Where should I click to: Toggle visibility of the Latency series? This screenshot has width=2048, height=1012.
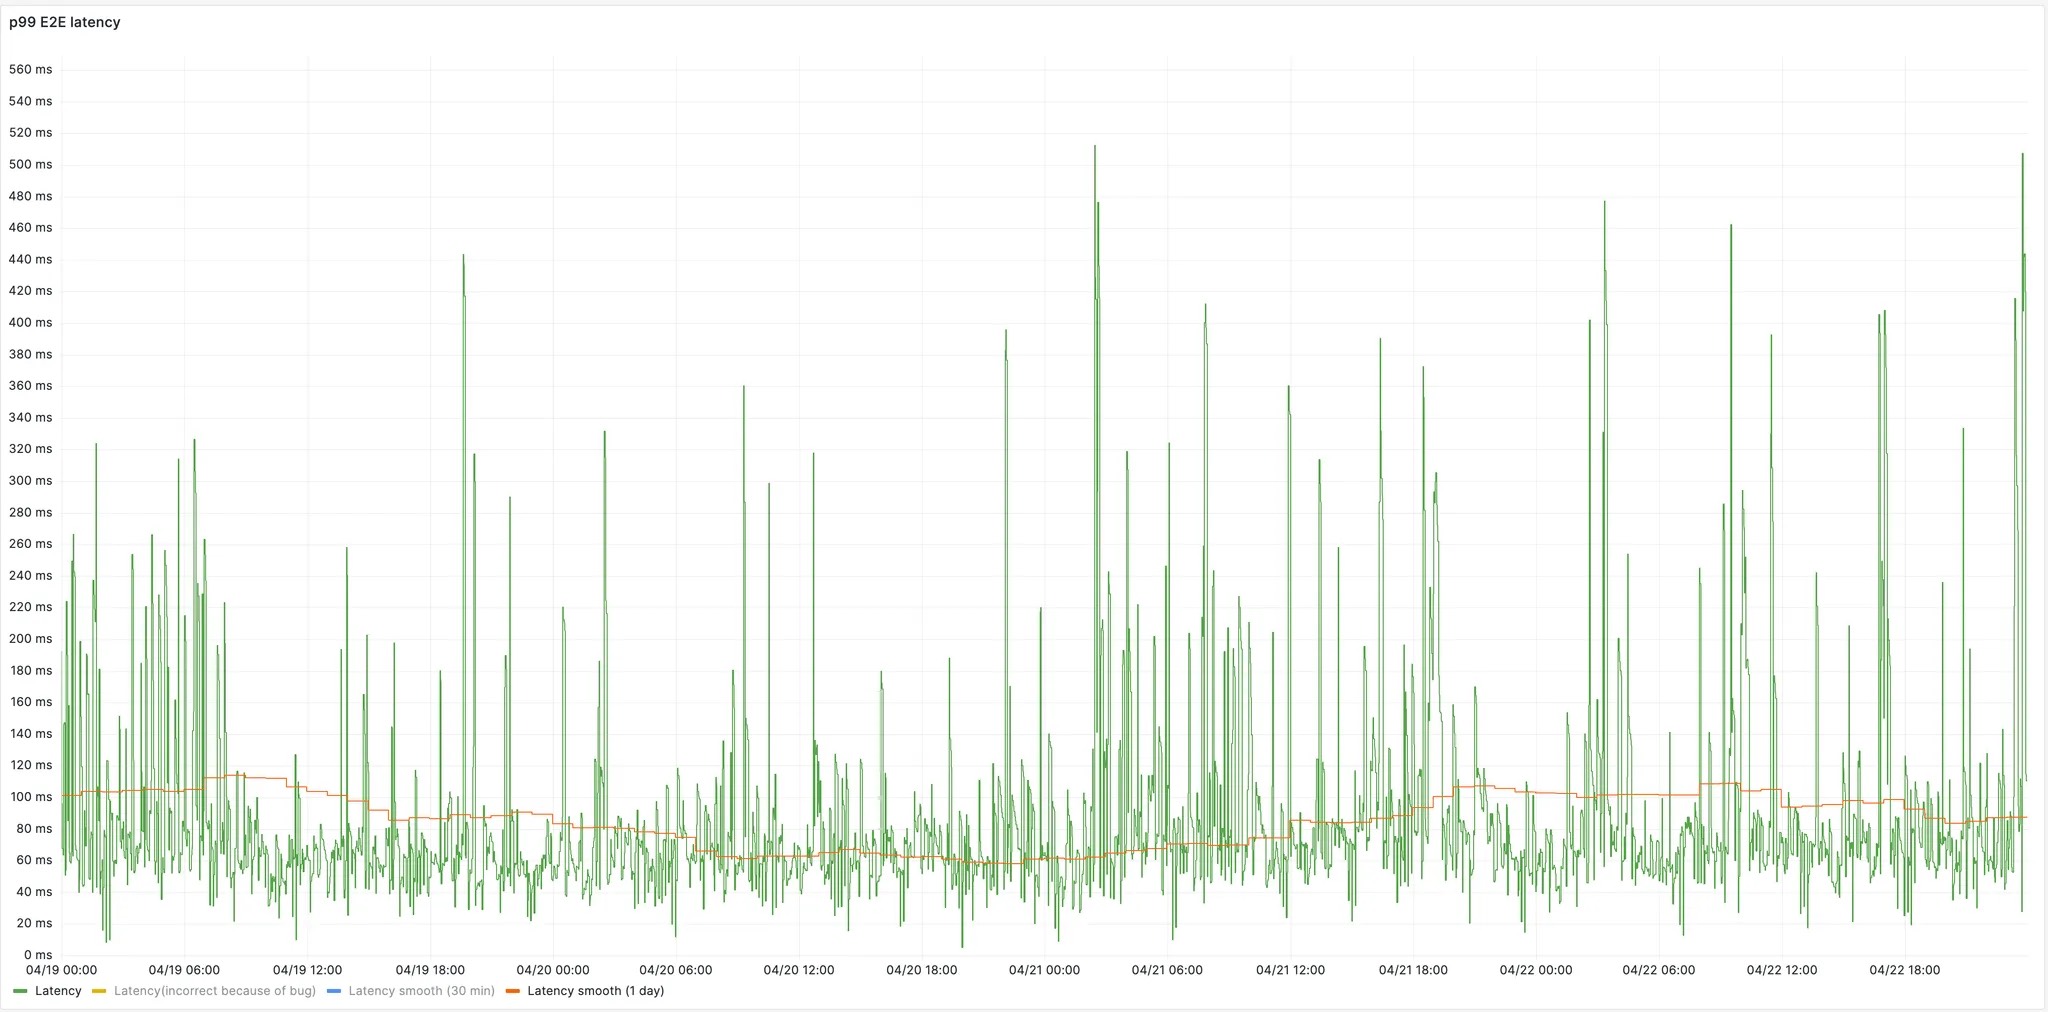pos(58,991)
